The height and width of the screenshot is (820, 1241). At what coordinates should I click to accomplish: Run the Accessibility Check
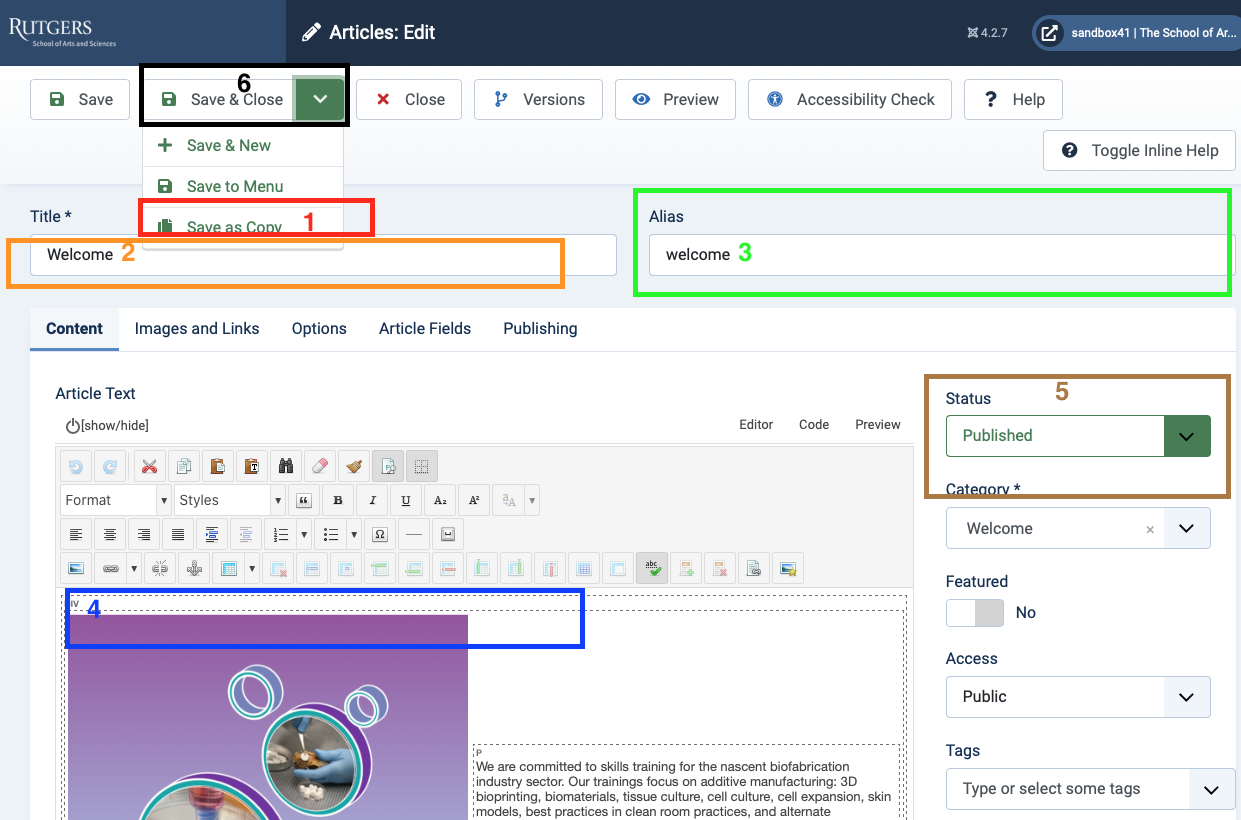850,99
